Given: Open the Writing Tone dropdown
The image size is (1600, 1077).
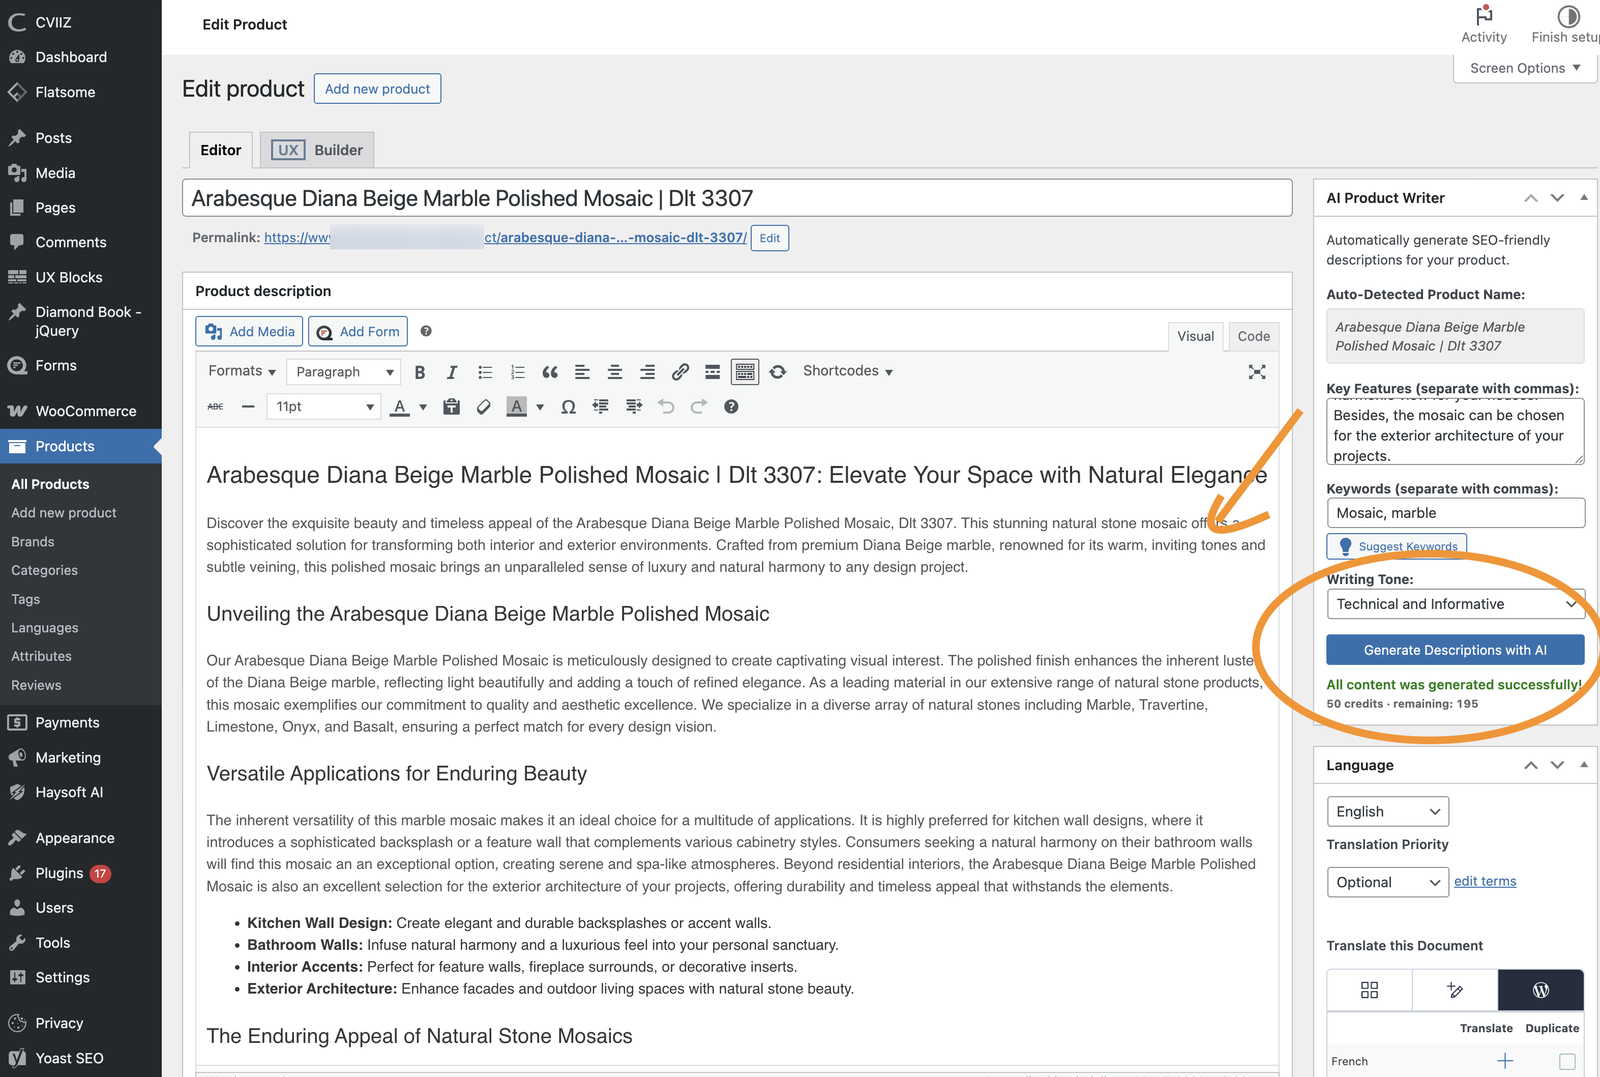Looking at the screenshot, I should pyautogui.click(x=1455, y=604).
